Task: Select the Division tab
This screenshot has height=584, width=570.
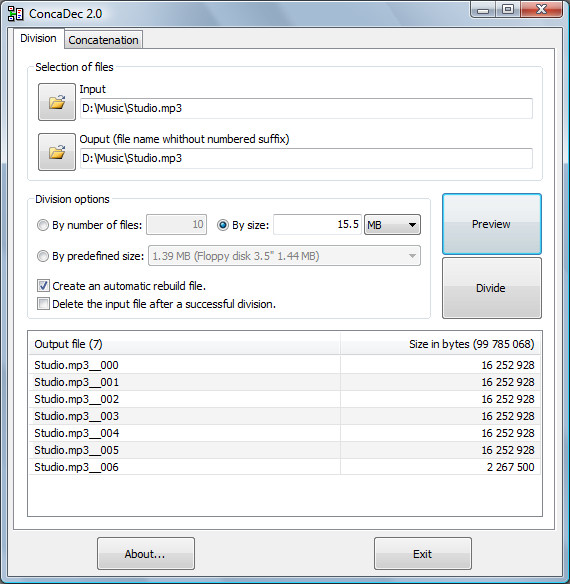Action: click(x=38, y=38)
